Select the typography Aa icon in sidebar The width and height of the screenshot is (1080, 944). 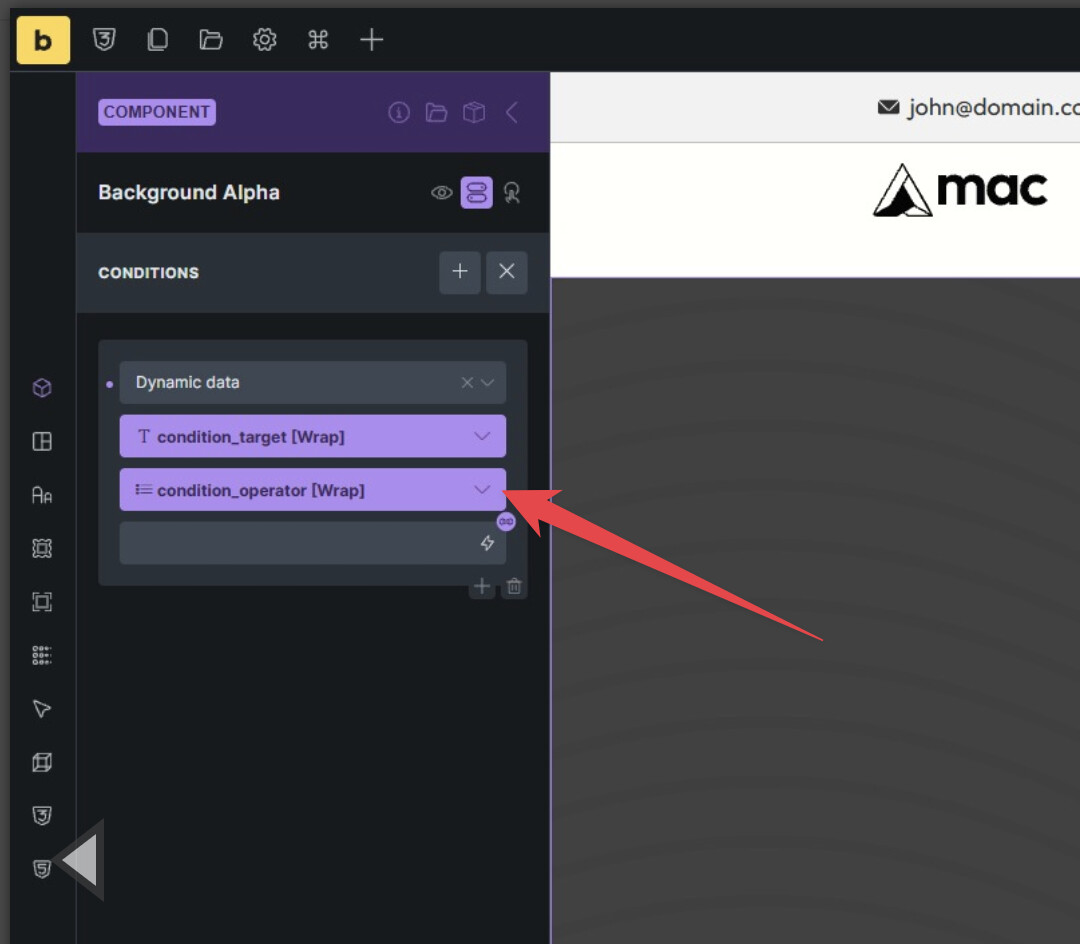[x=42, y=495]
